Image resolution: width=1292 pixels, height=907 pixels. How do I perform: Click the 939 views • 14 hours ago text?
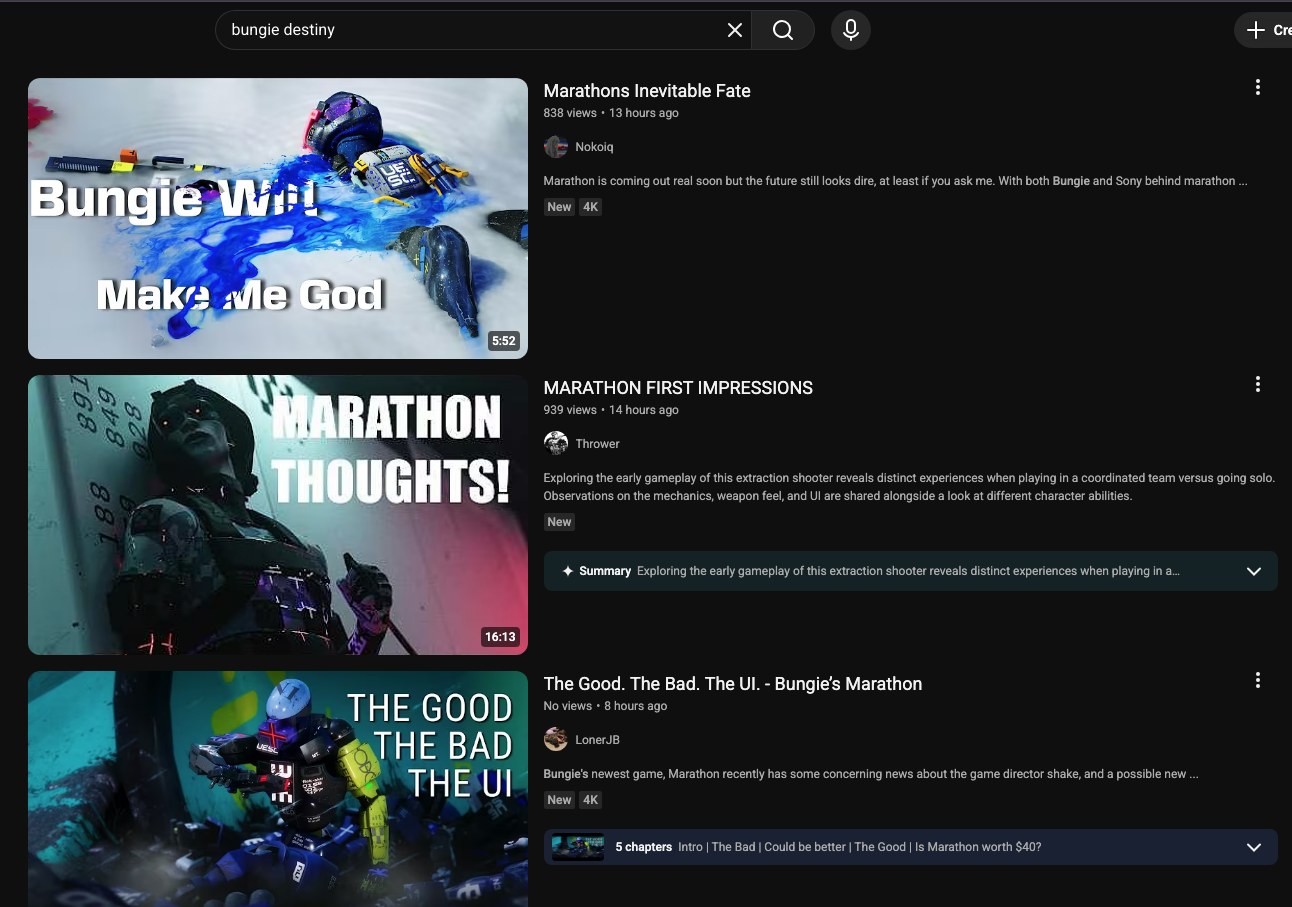tap(611, 410)
